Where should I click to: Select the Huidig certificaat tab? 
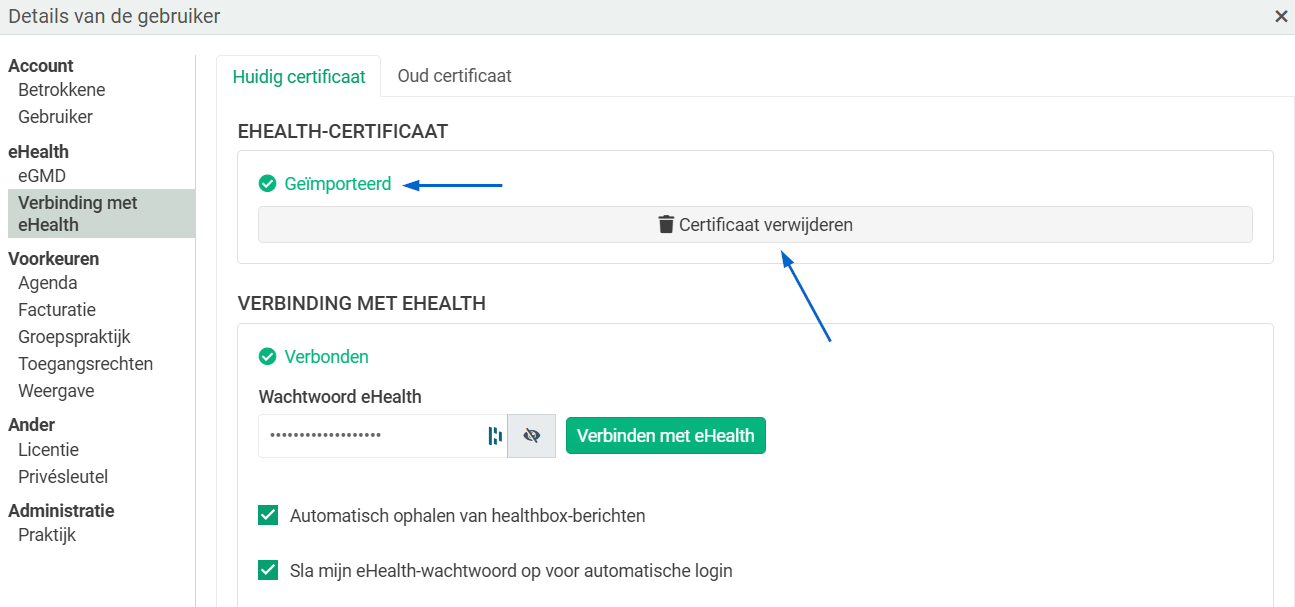299,76
